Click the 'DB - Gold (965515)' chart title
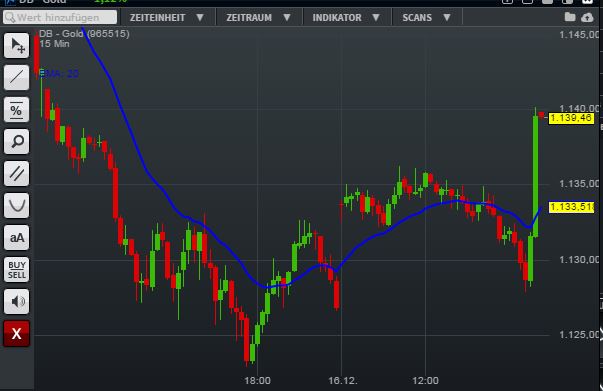This screenshot has width=603, height=391. pos(84,34)
